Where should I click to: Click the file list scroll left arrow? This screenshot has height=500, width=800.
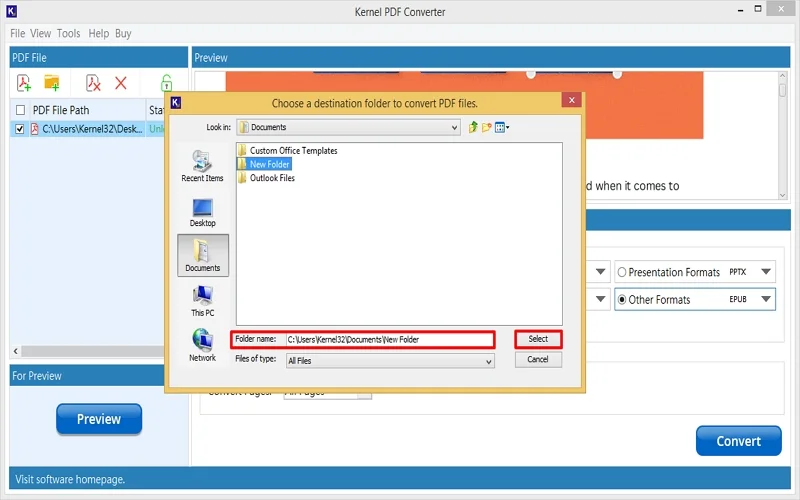pyautogui.click(x=15, y=351)
